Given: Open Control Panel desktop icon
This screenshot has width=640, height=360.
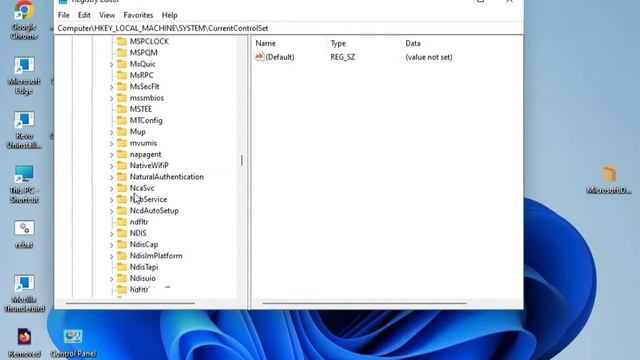Looking at the screenshot, I should [73, 343].
